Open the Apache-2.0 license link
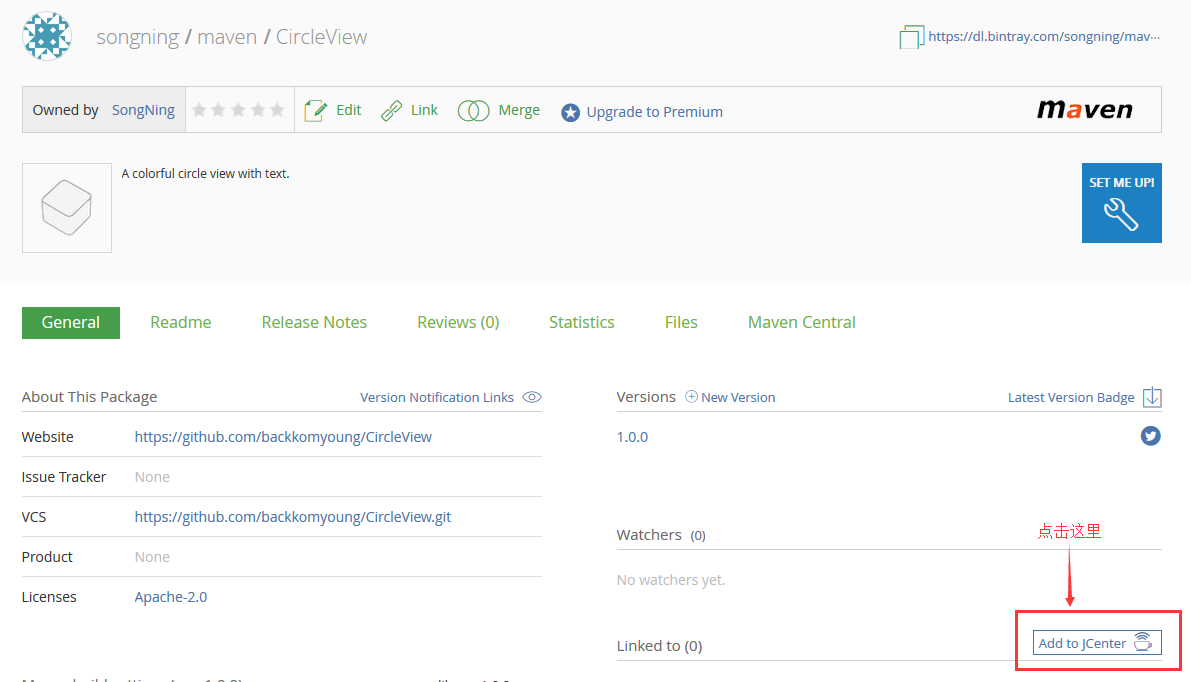 click(171, 597)
